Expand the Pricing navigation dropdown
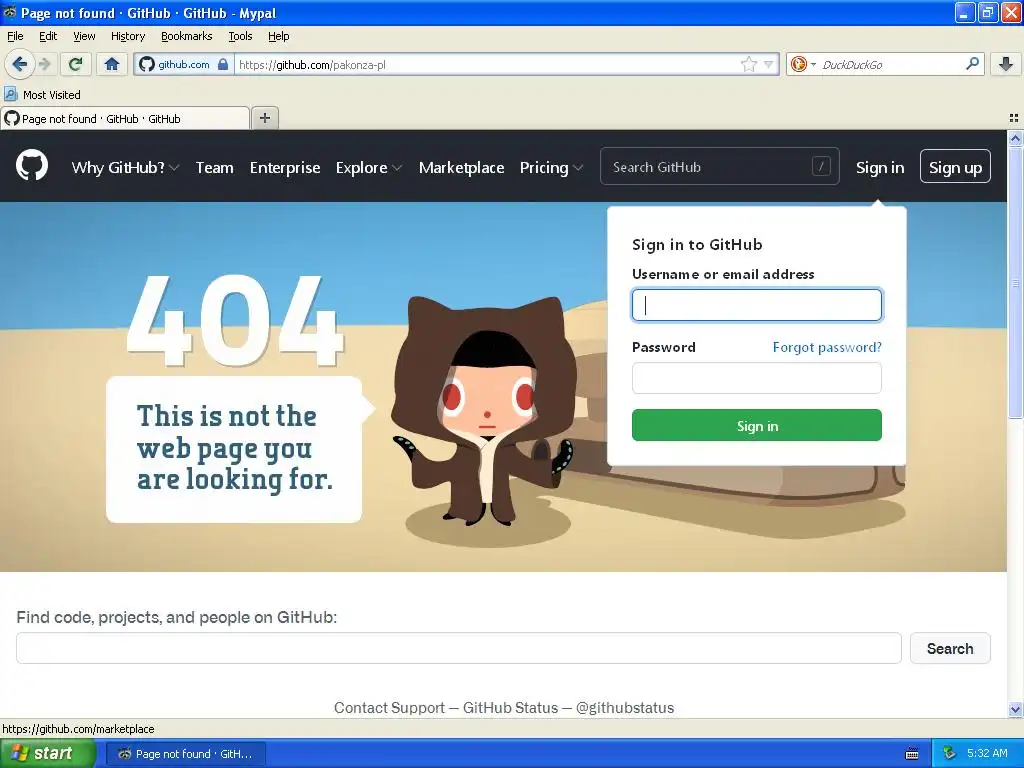Image resolution: width=1024 pixels, height=768 pixels. click(551, 168)
